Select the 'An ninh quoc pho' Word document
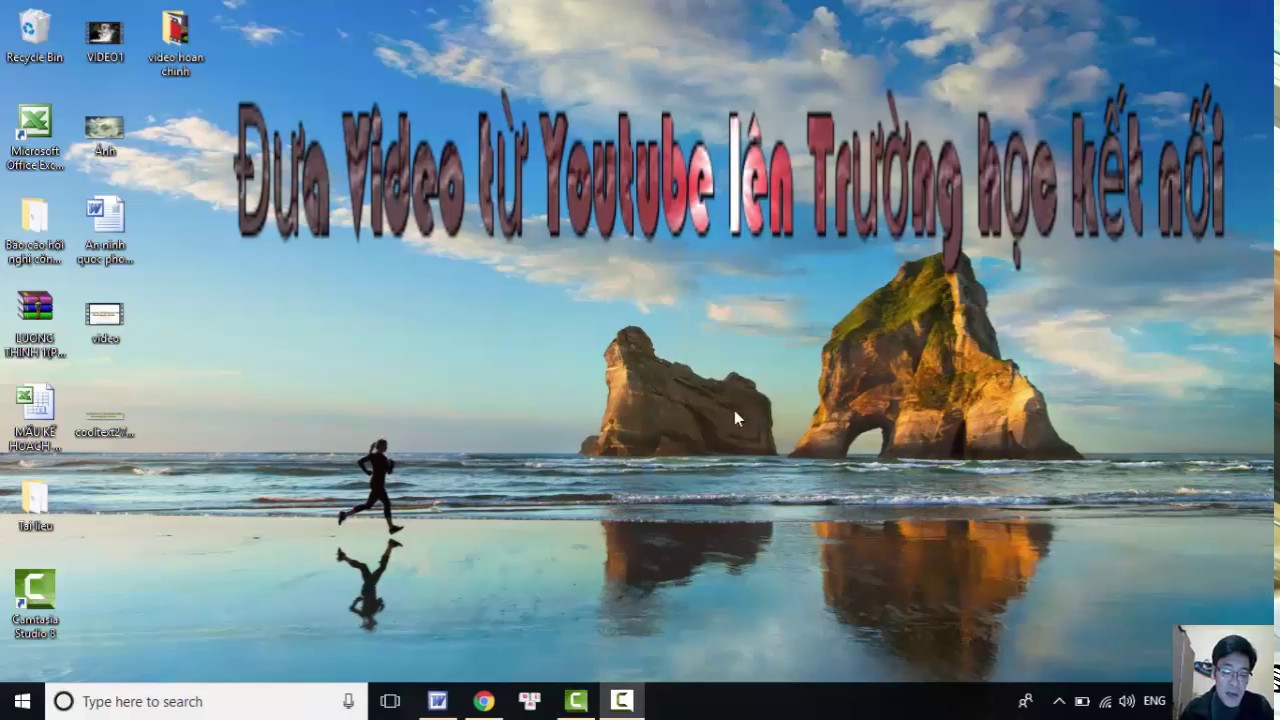 (x=105, y=232)
